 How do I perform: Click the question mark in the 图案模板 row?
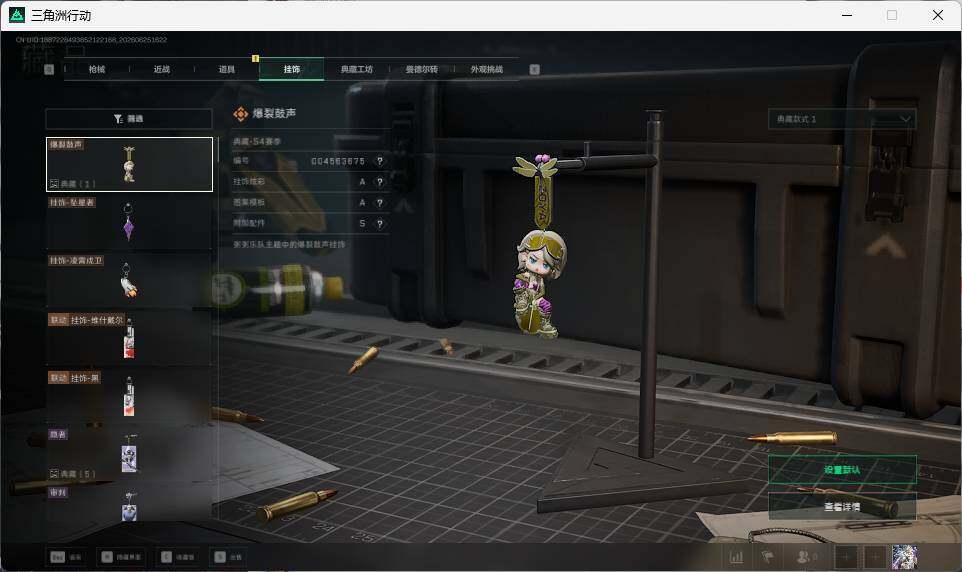click(x=380, y=203)
